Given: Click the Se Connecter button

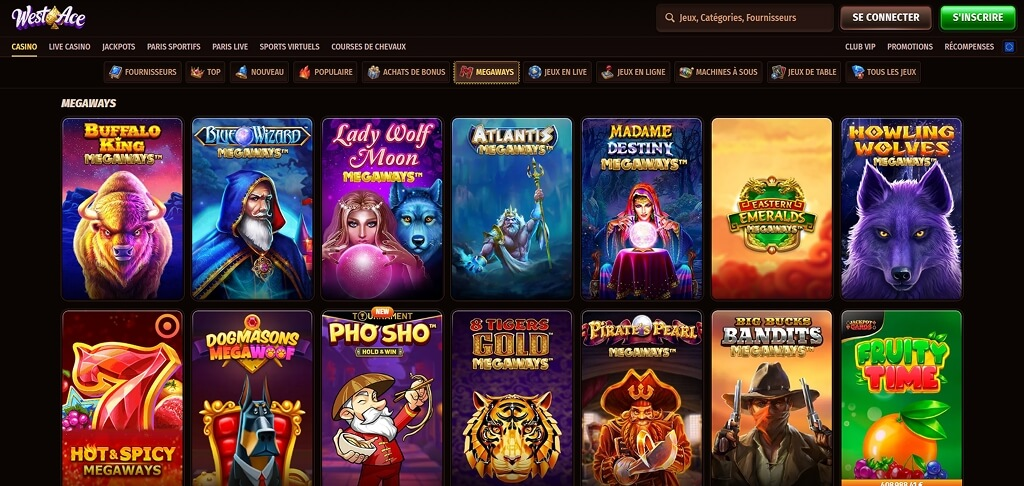Looking at the screenshot, I should 886,18.
